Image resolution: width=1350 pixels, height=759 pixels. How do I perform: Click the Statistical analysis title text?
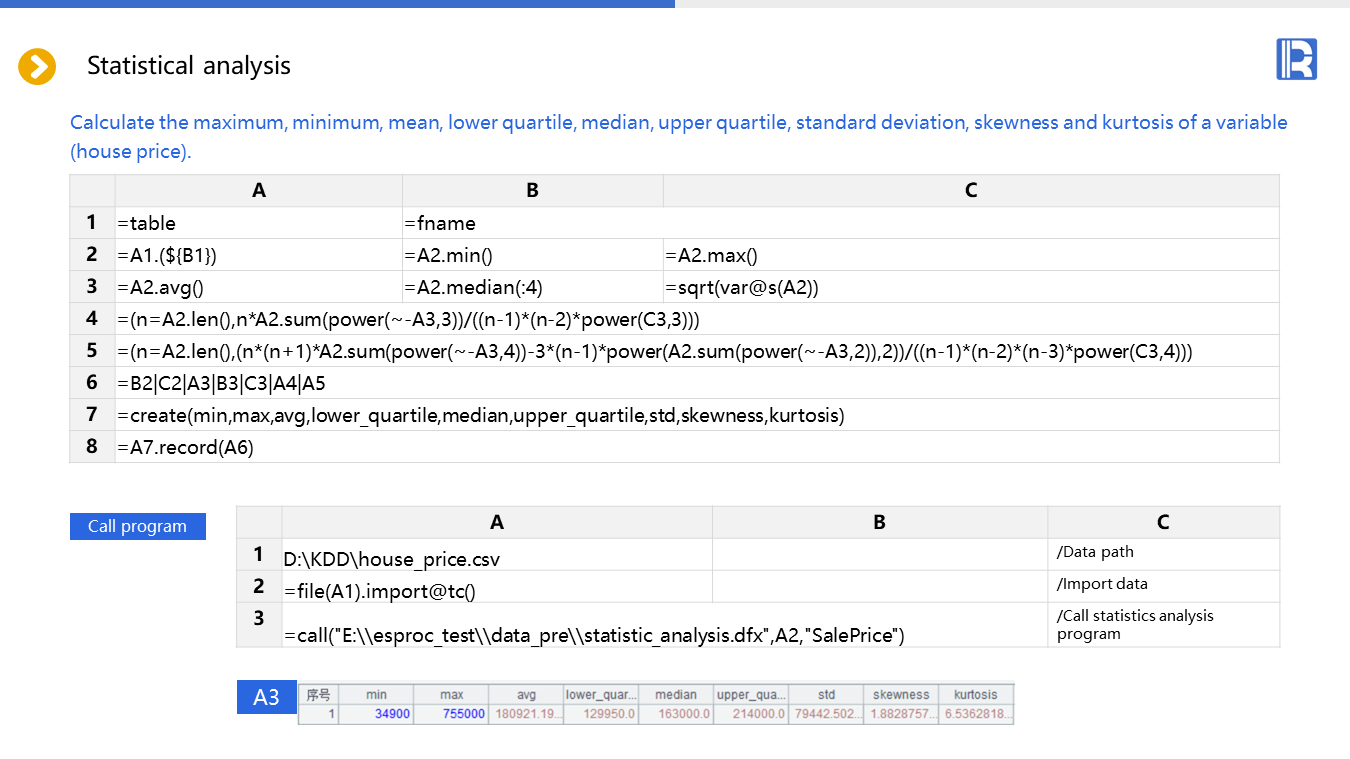click(189, 66)
